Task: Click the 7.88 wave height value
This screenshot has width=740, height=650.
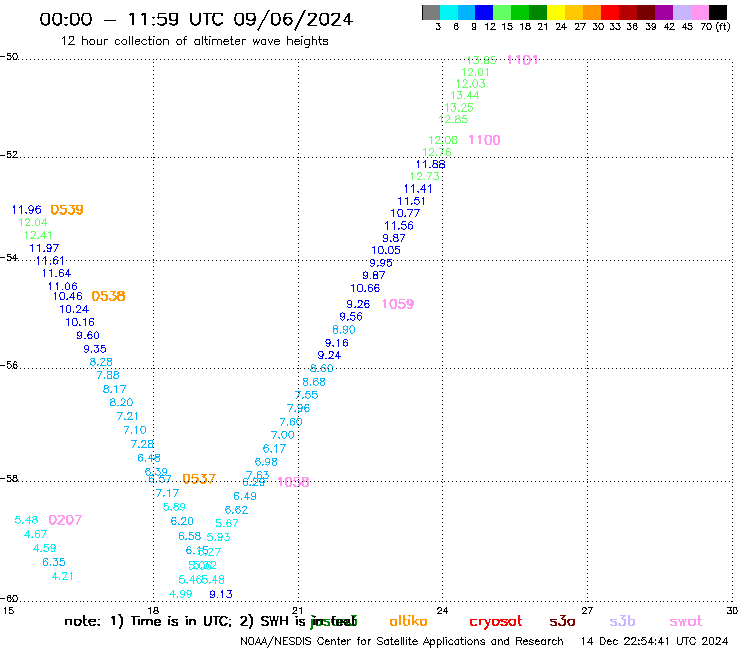Action: (108, 375)
